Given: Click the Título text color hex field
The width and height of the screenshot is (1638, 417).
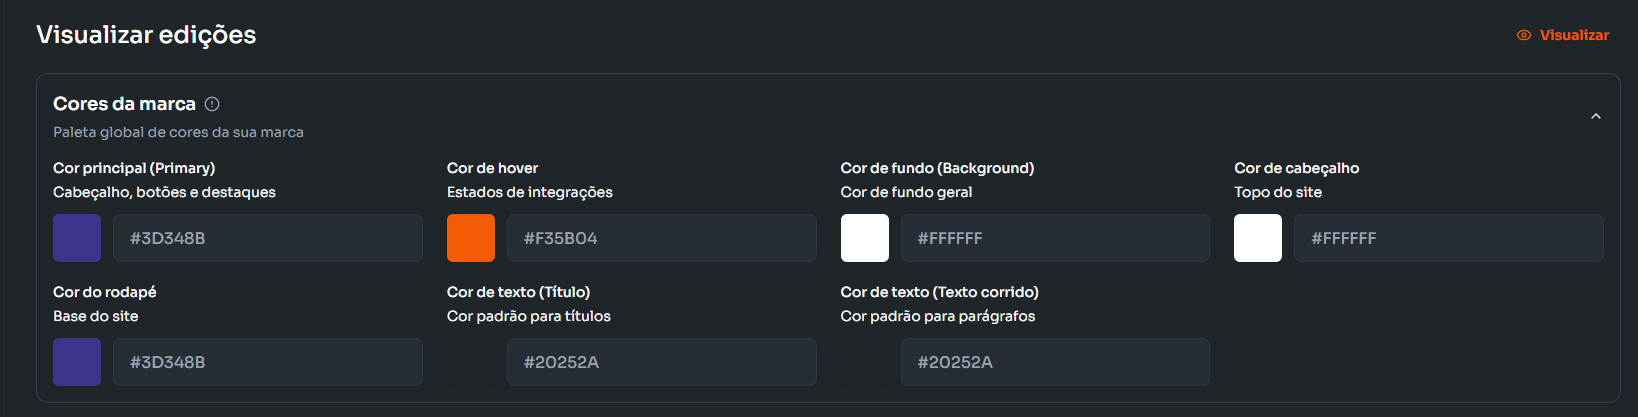Looking at the screenshot, I should 661,362.
